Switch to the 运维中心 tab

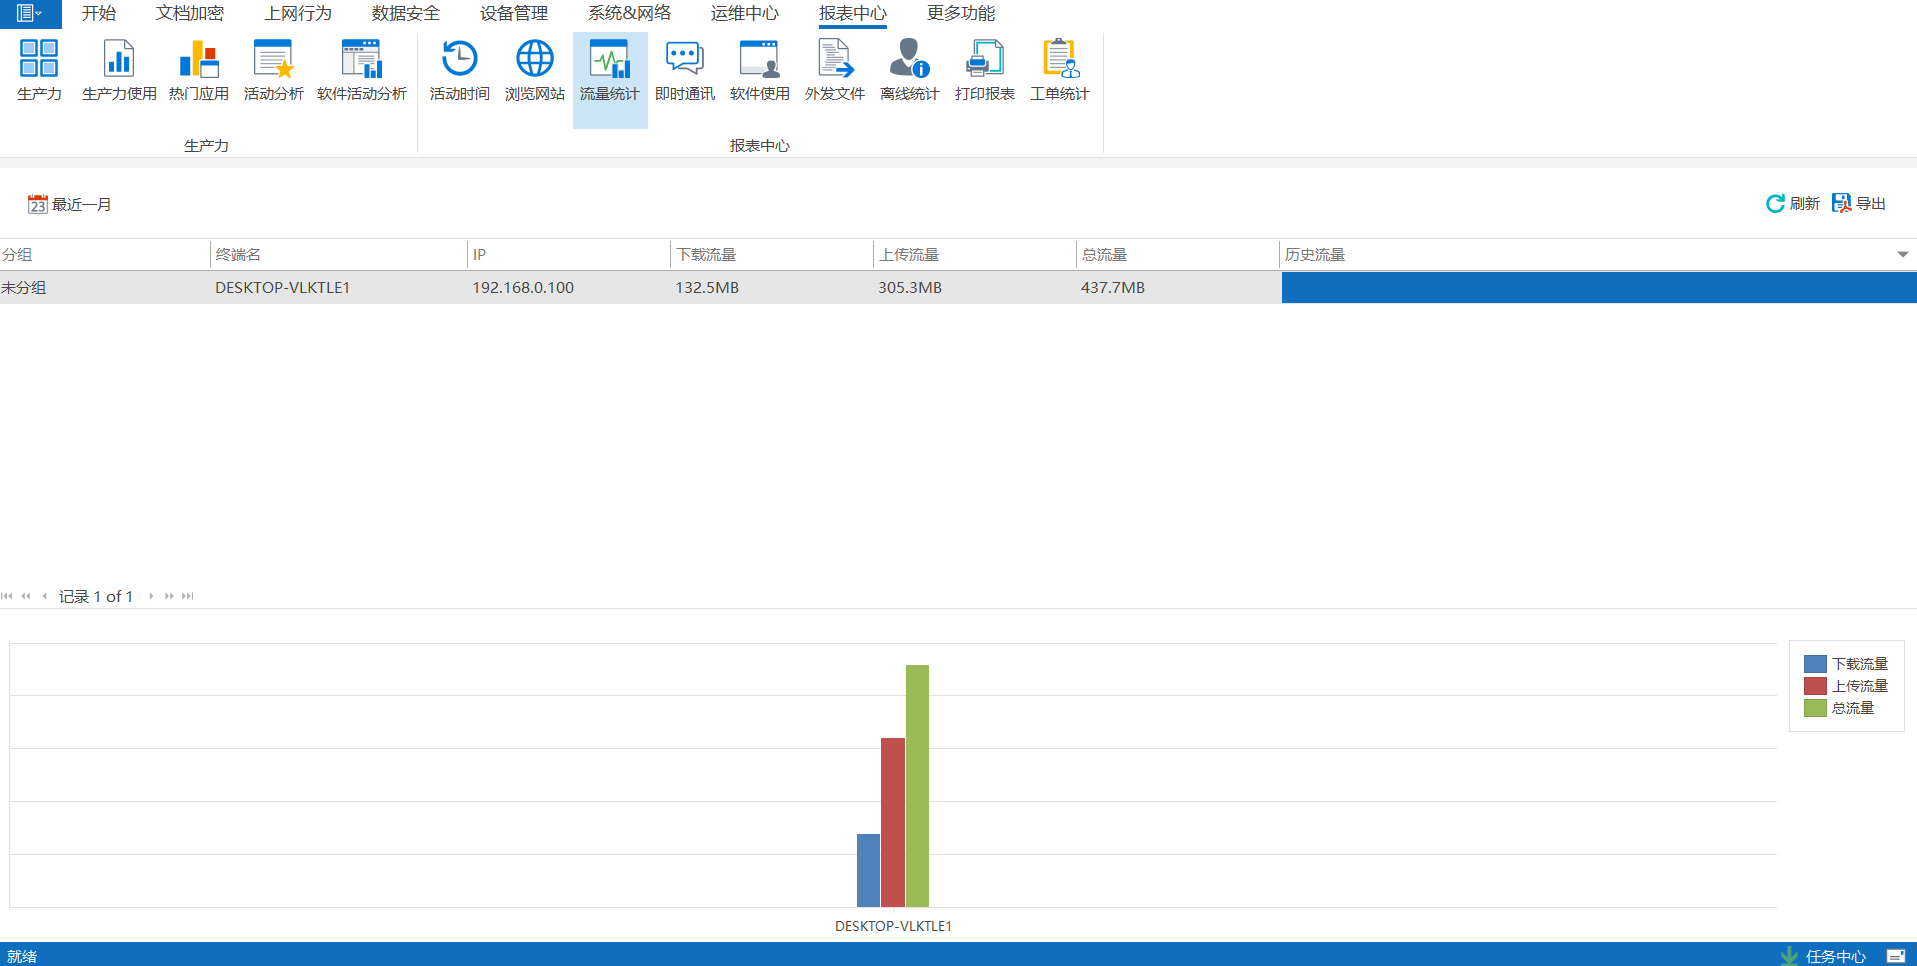744,14
